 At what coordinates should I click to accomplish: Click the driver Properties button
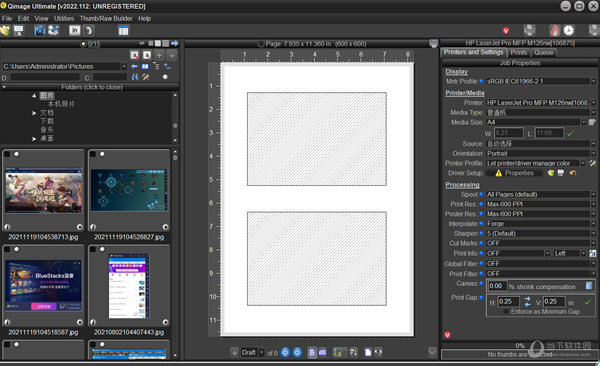pyautogui.click(x=514, y=173)
